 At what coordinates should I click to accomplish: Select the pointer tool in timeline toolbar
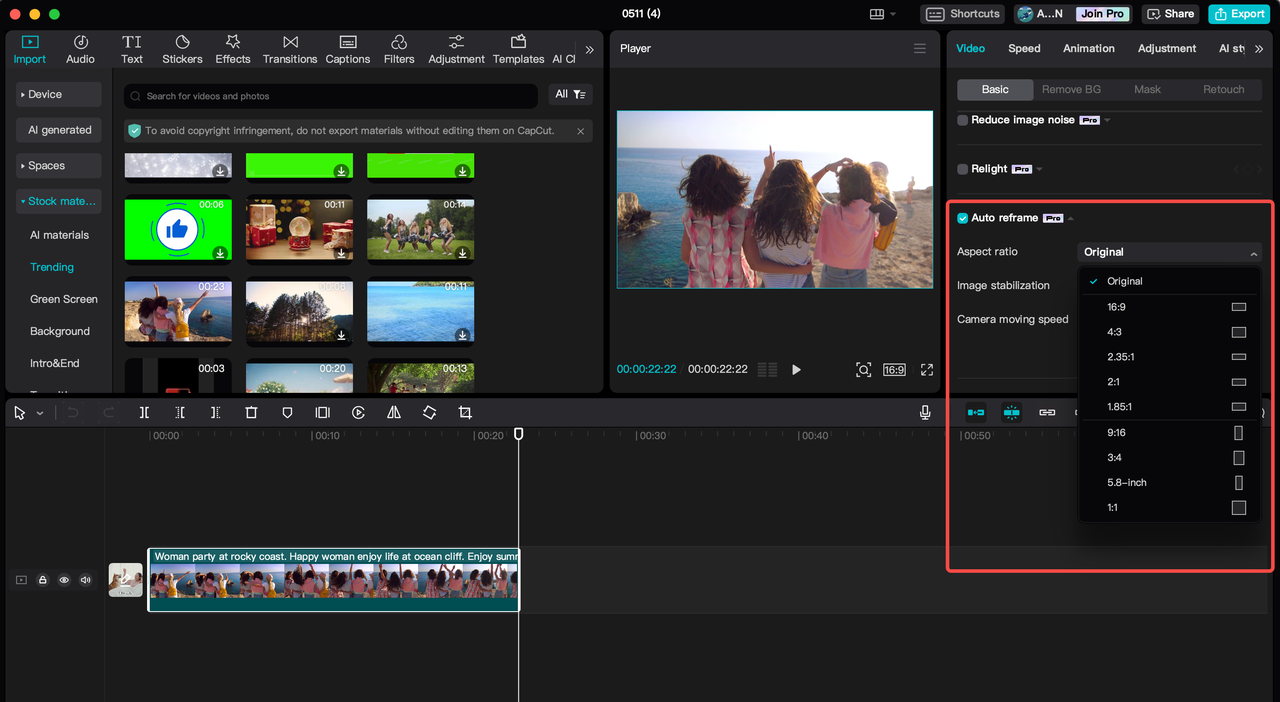(20, 412)
